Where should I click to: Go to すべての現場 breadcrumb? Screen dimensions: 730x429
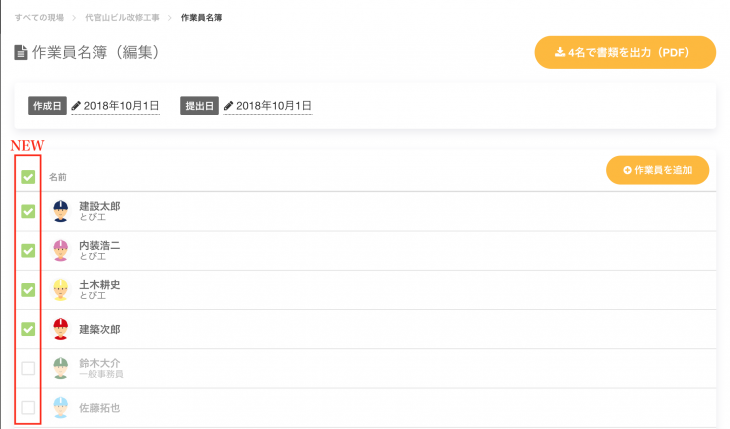39,18
